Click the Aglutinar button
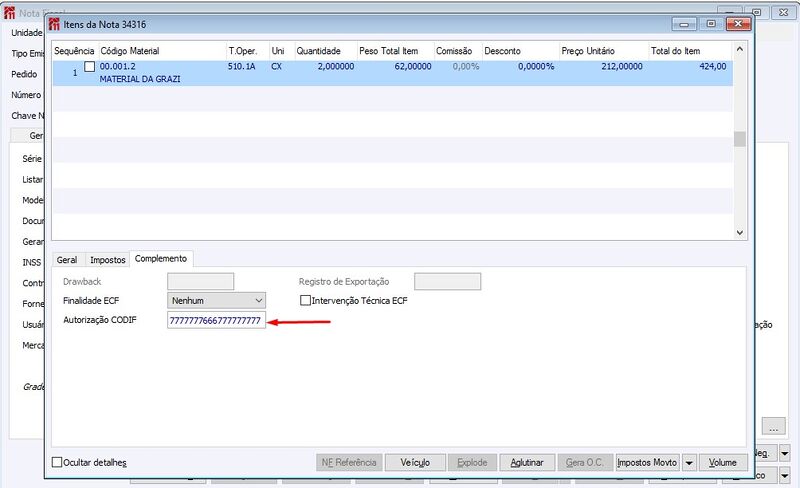Viewport: 800px width, 488px height. (527, 462)
